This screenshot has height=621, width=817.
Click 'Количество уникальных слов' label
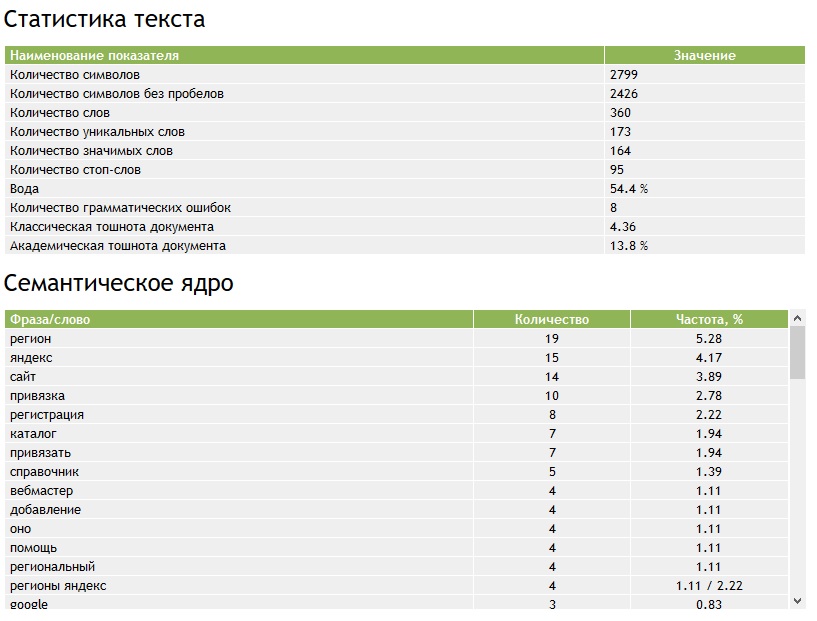pos(97,132)
